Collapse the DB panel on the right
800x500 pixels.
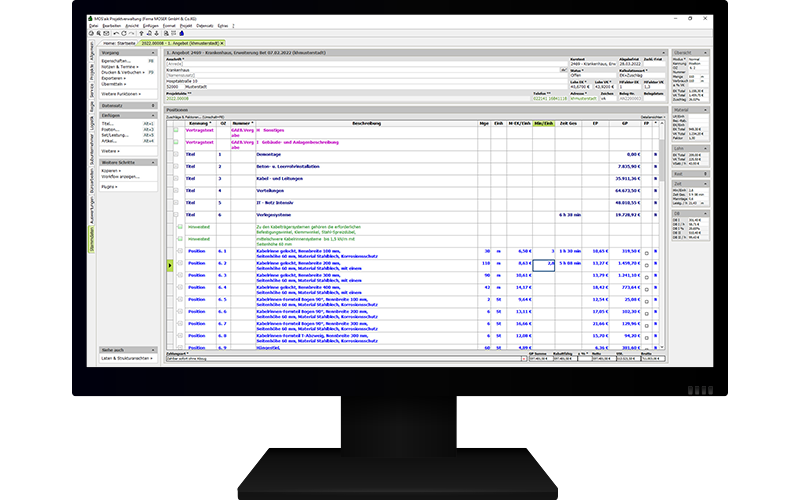(706, 213)
